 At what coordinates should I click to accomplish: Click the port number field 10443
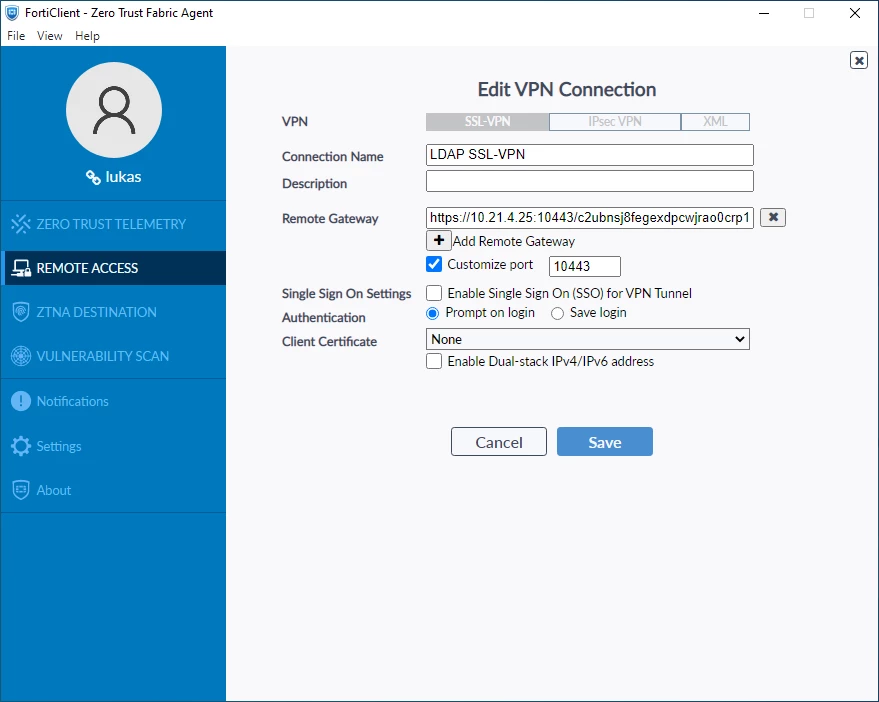[585, 266]
